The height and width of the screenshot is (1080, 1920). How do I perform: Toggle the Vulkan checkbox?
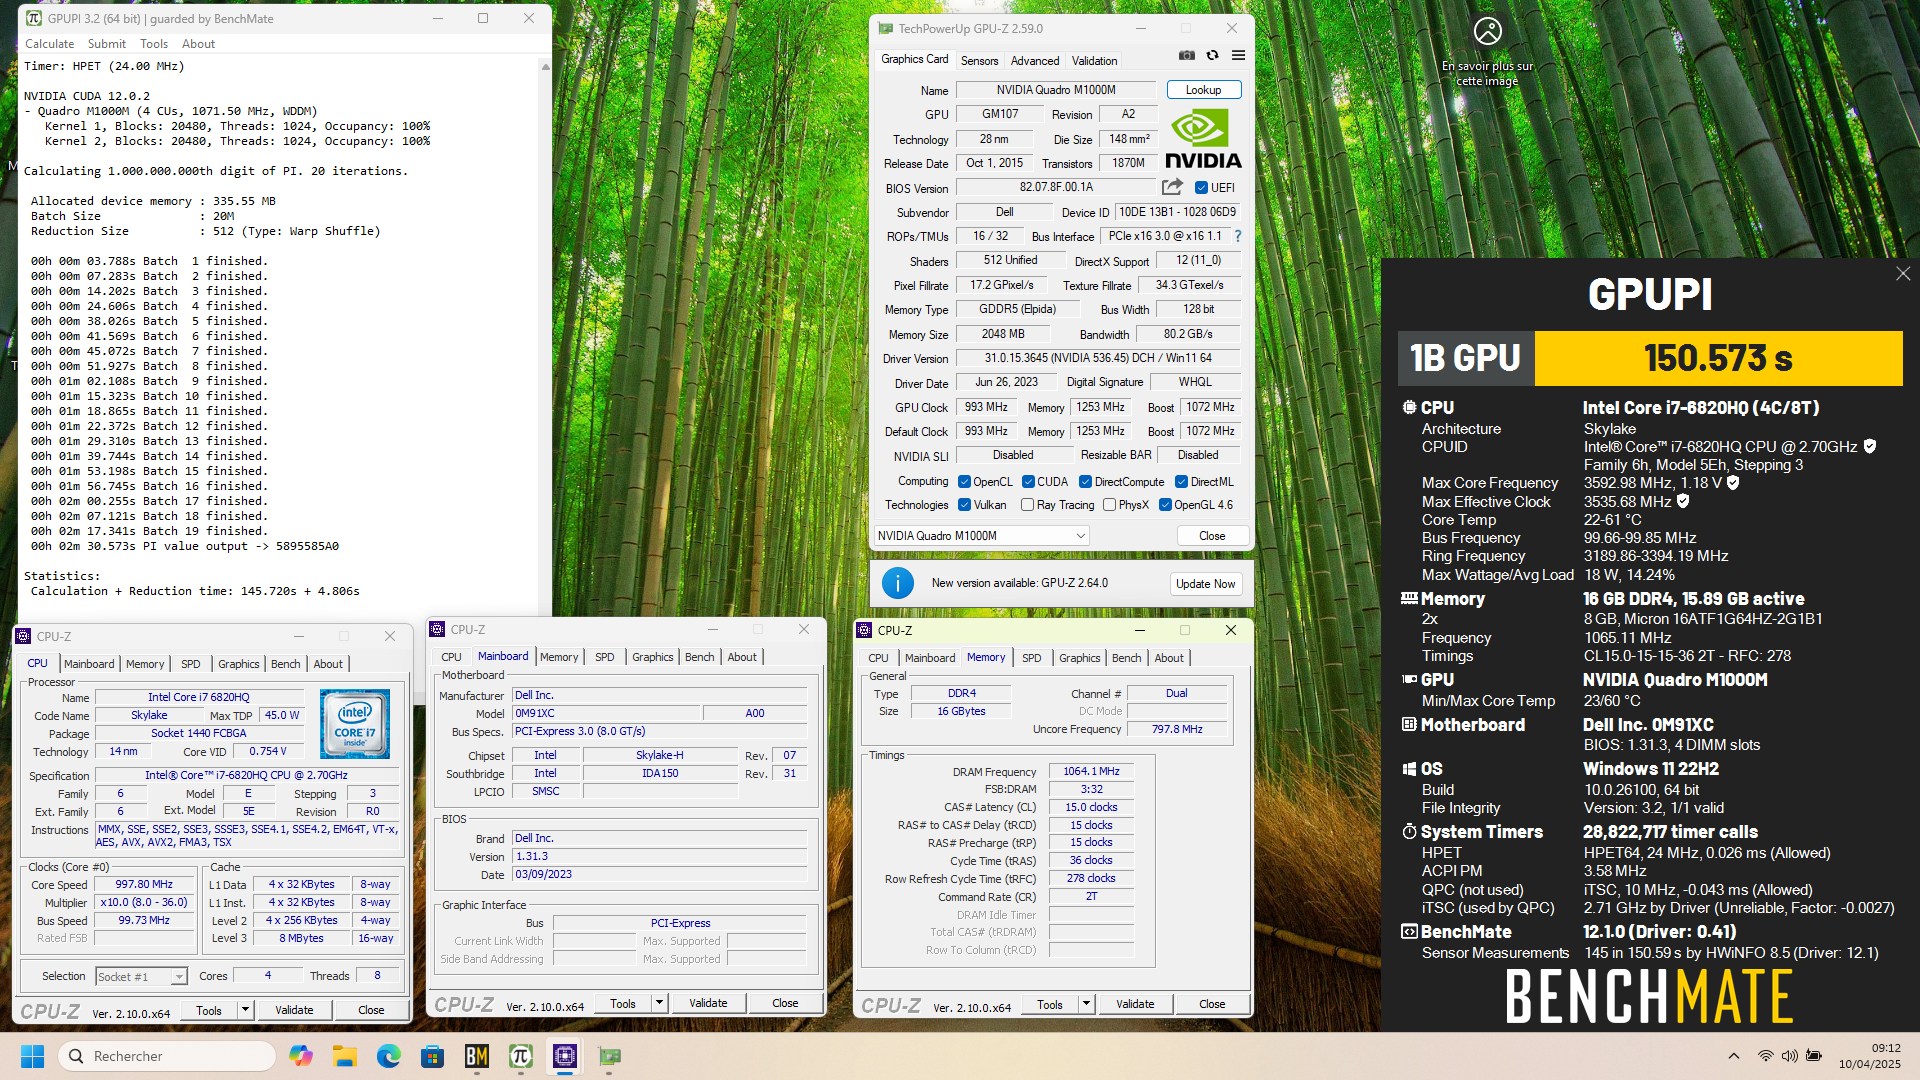click(964, 505)
